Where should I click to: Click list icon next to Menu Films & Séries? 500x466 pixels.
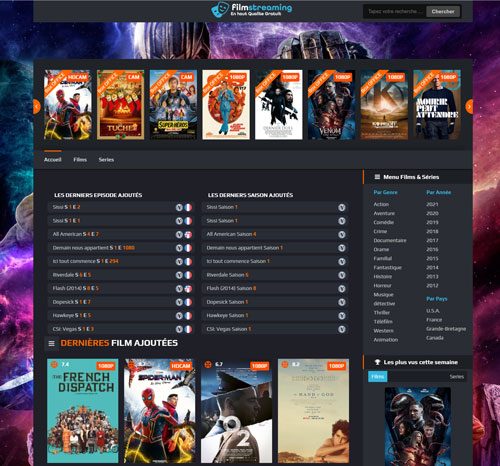377,177
